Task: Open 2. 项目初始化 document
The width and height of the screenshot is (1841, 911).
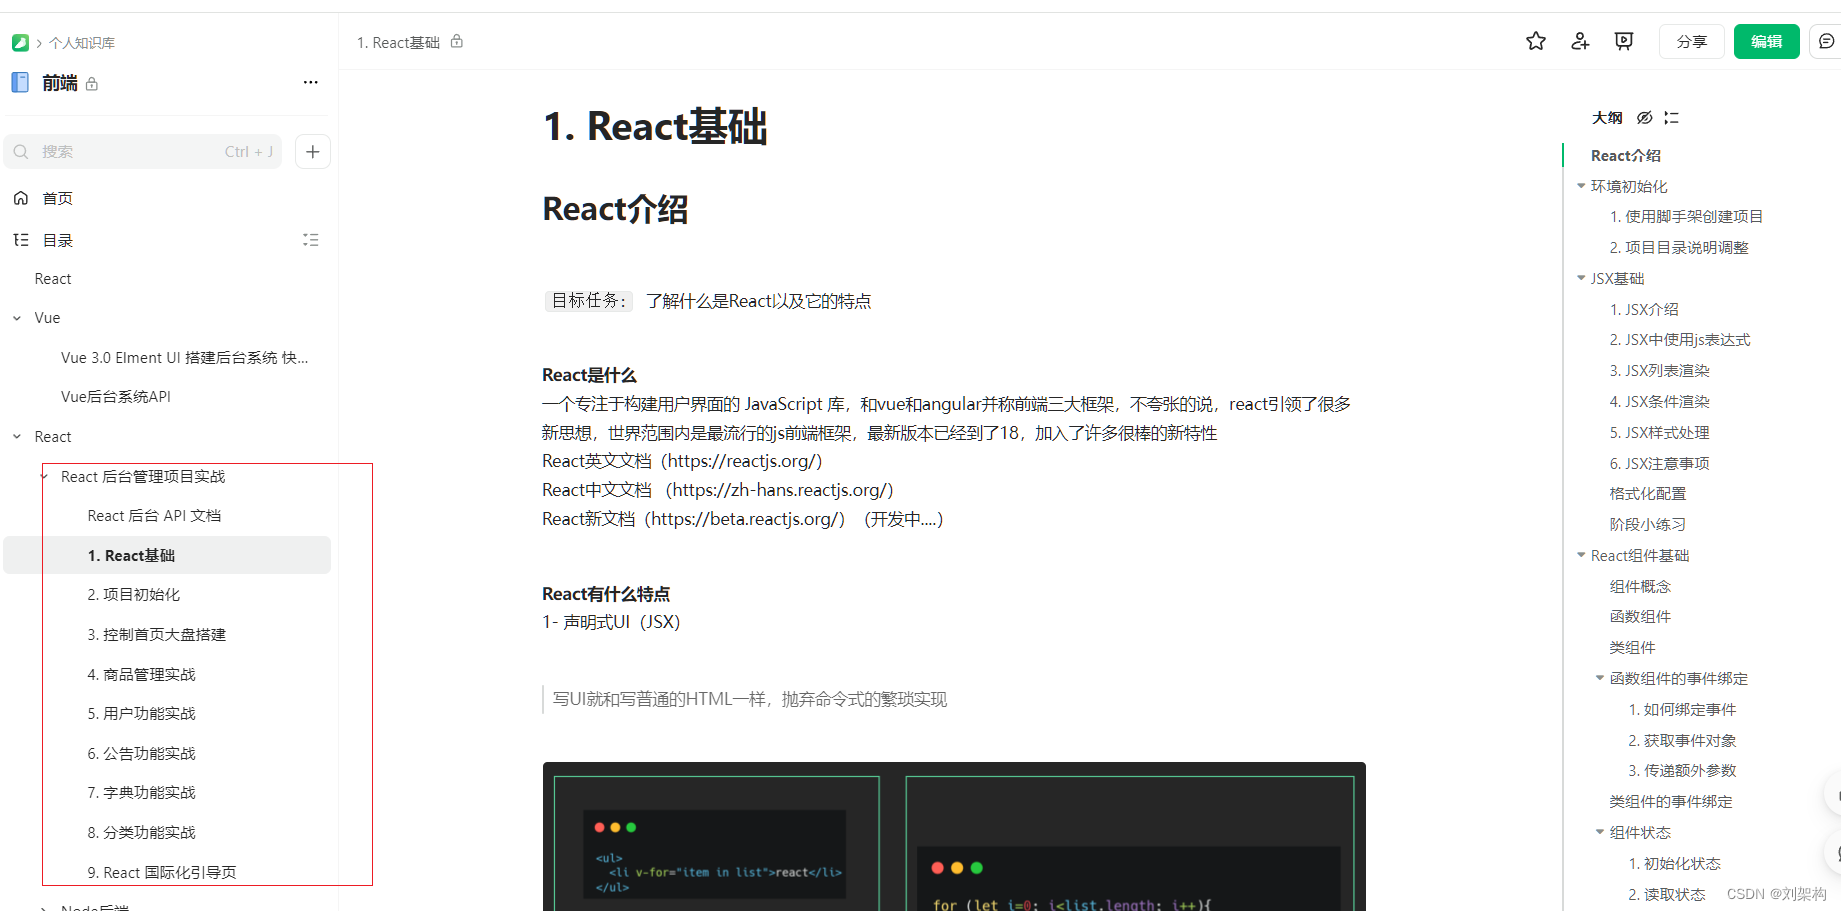Action: coord(134,595)
